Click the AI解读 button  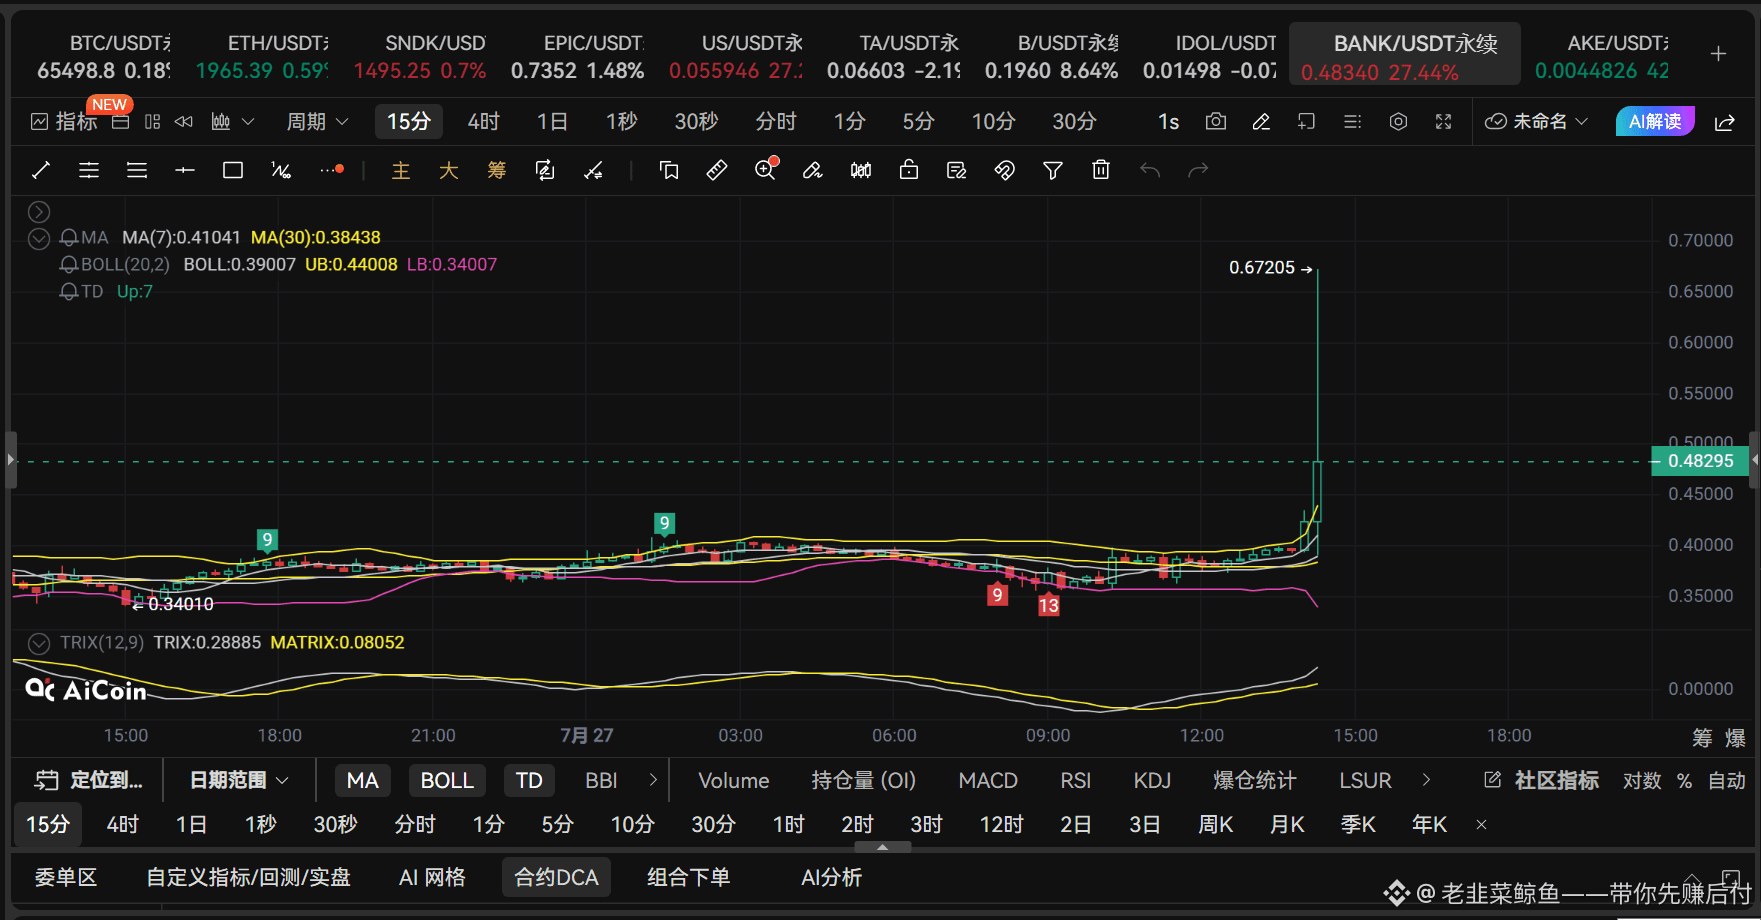[x=1655, y=122]
